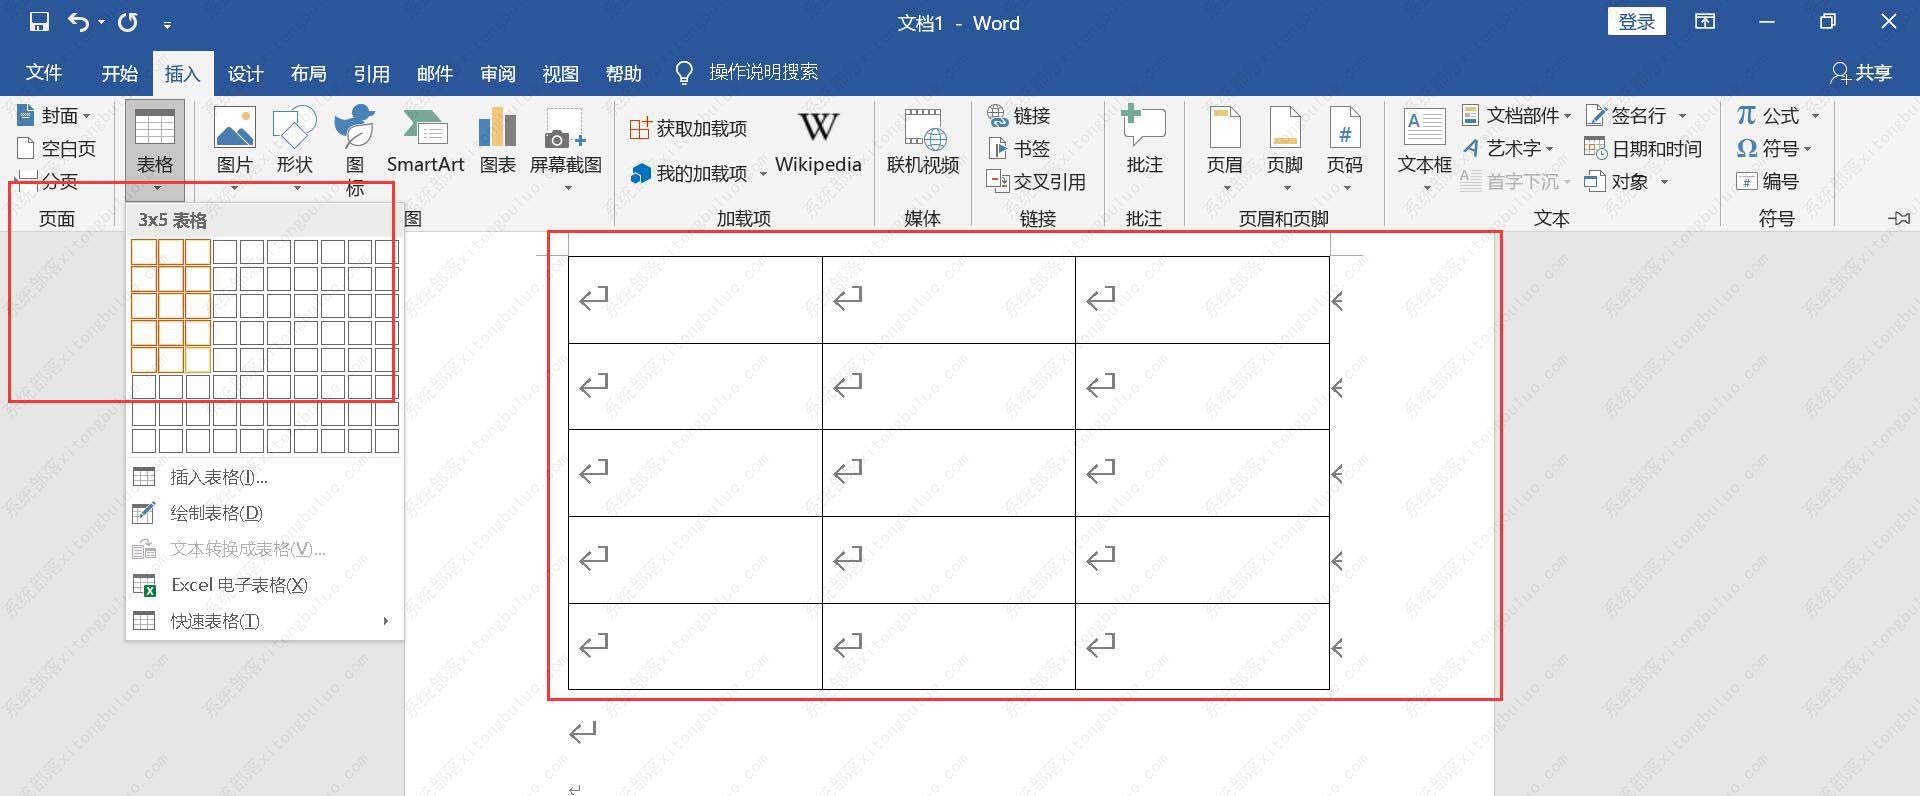
Task: Click the Wikipedia add-in icon
Action: (x=817, y=140)
